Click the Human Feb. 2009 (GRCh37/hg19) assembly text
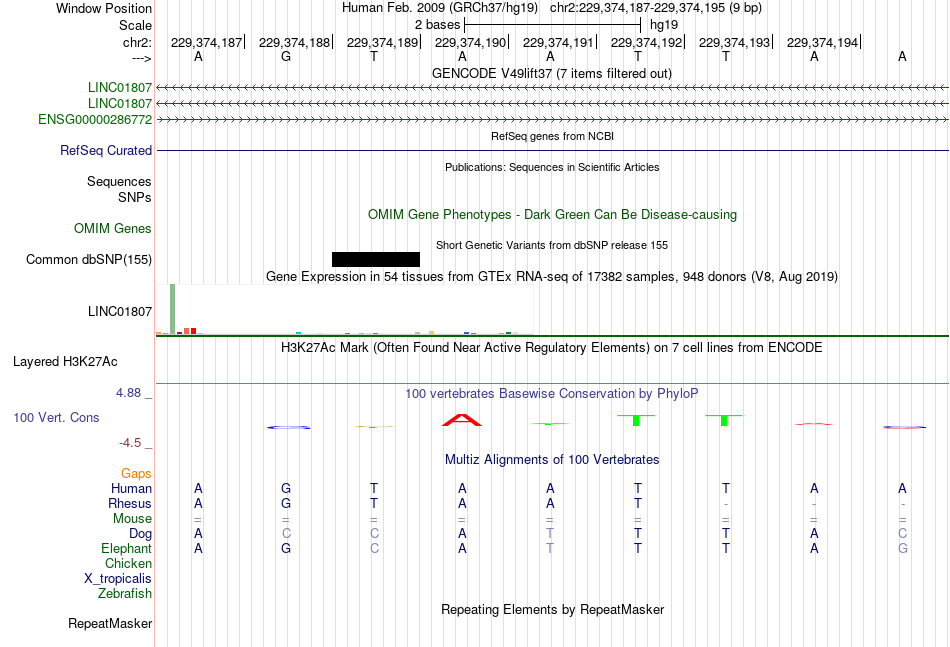The image size is (950, 647). [440, 8]
